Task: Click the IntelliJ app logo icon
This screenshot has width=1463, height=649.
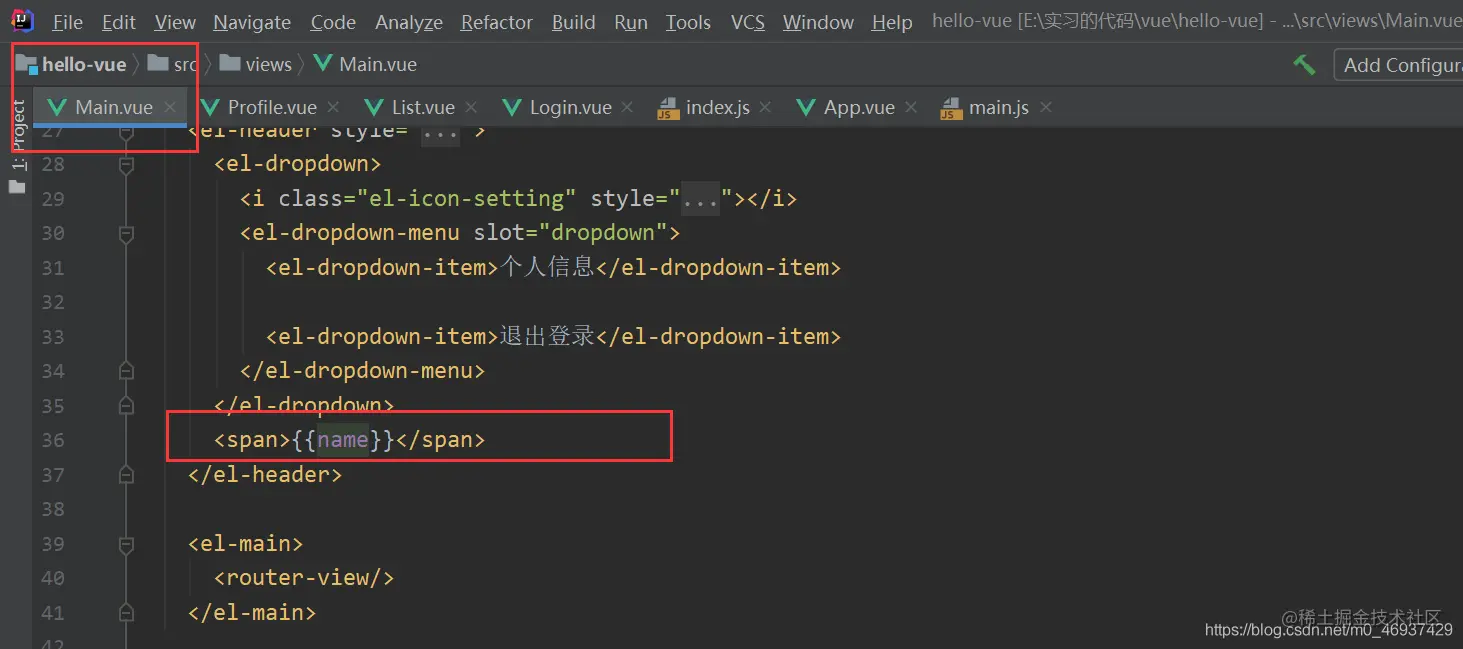Action: (x=23, y=21)
